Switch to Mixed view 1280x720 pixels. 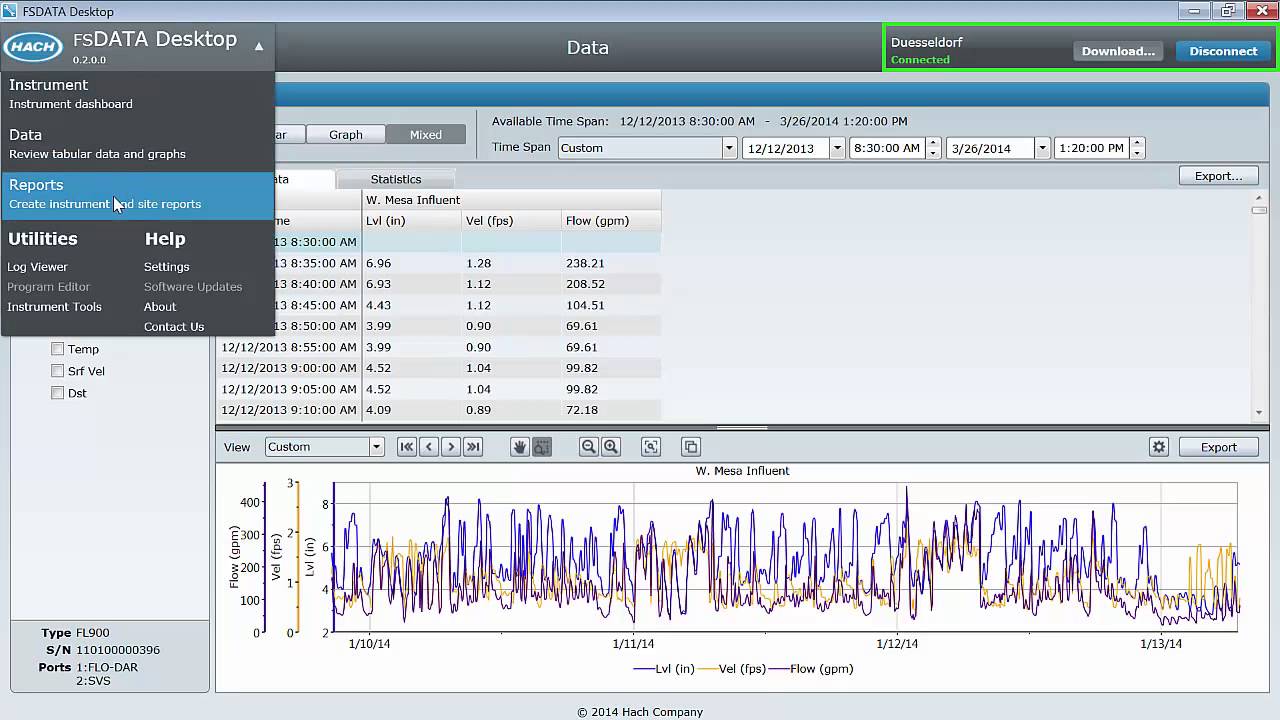(426, 135)
